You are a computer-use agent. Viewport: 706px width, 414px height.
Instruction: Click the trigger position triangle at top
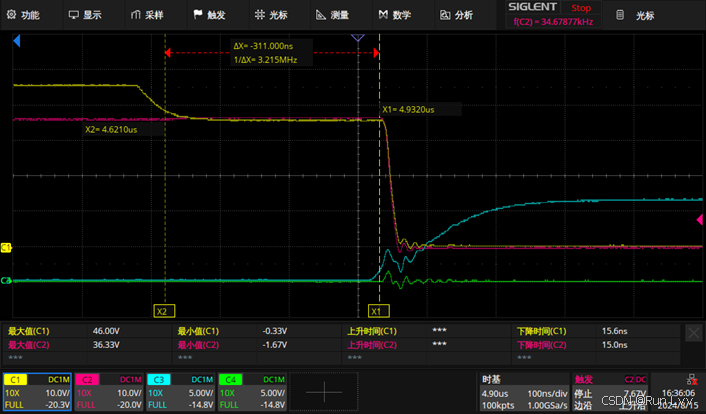[x=358, y=38]
